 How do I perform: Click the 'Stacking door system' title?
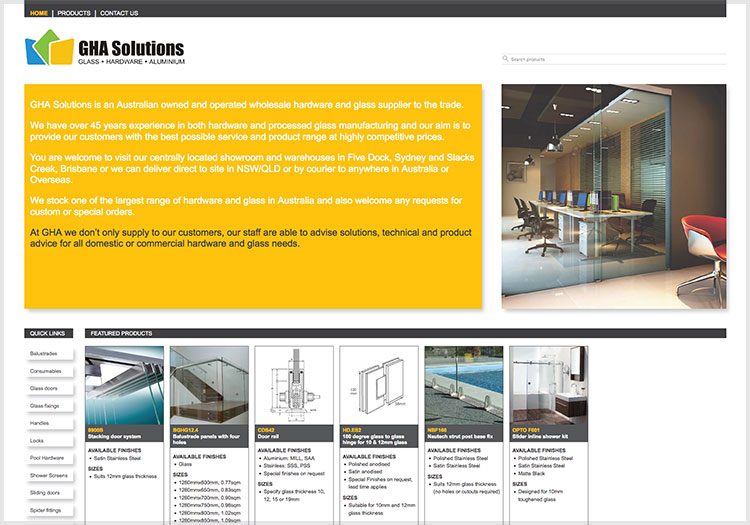(x=114, y=437)
